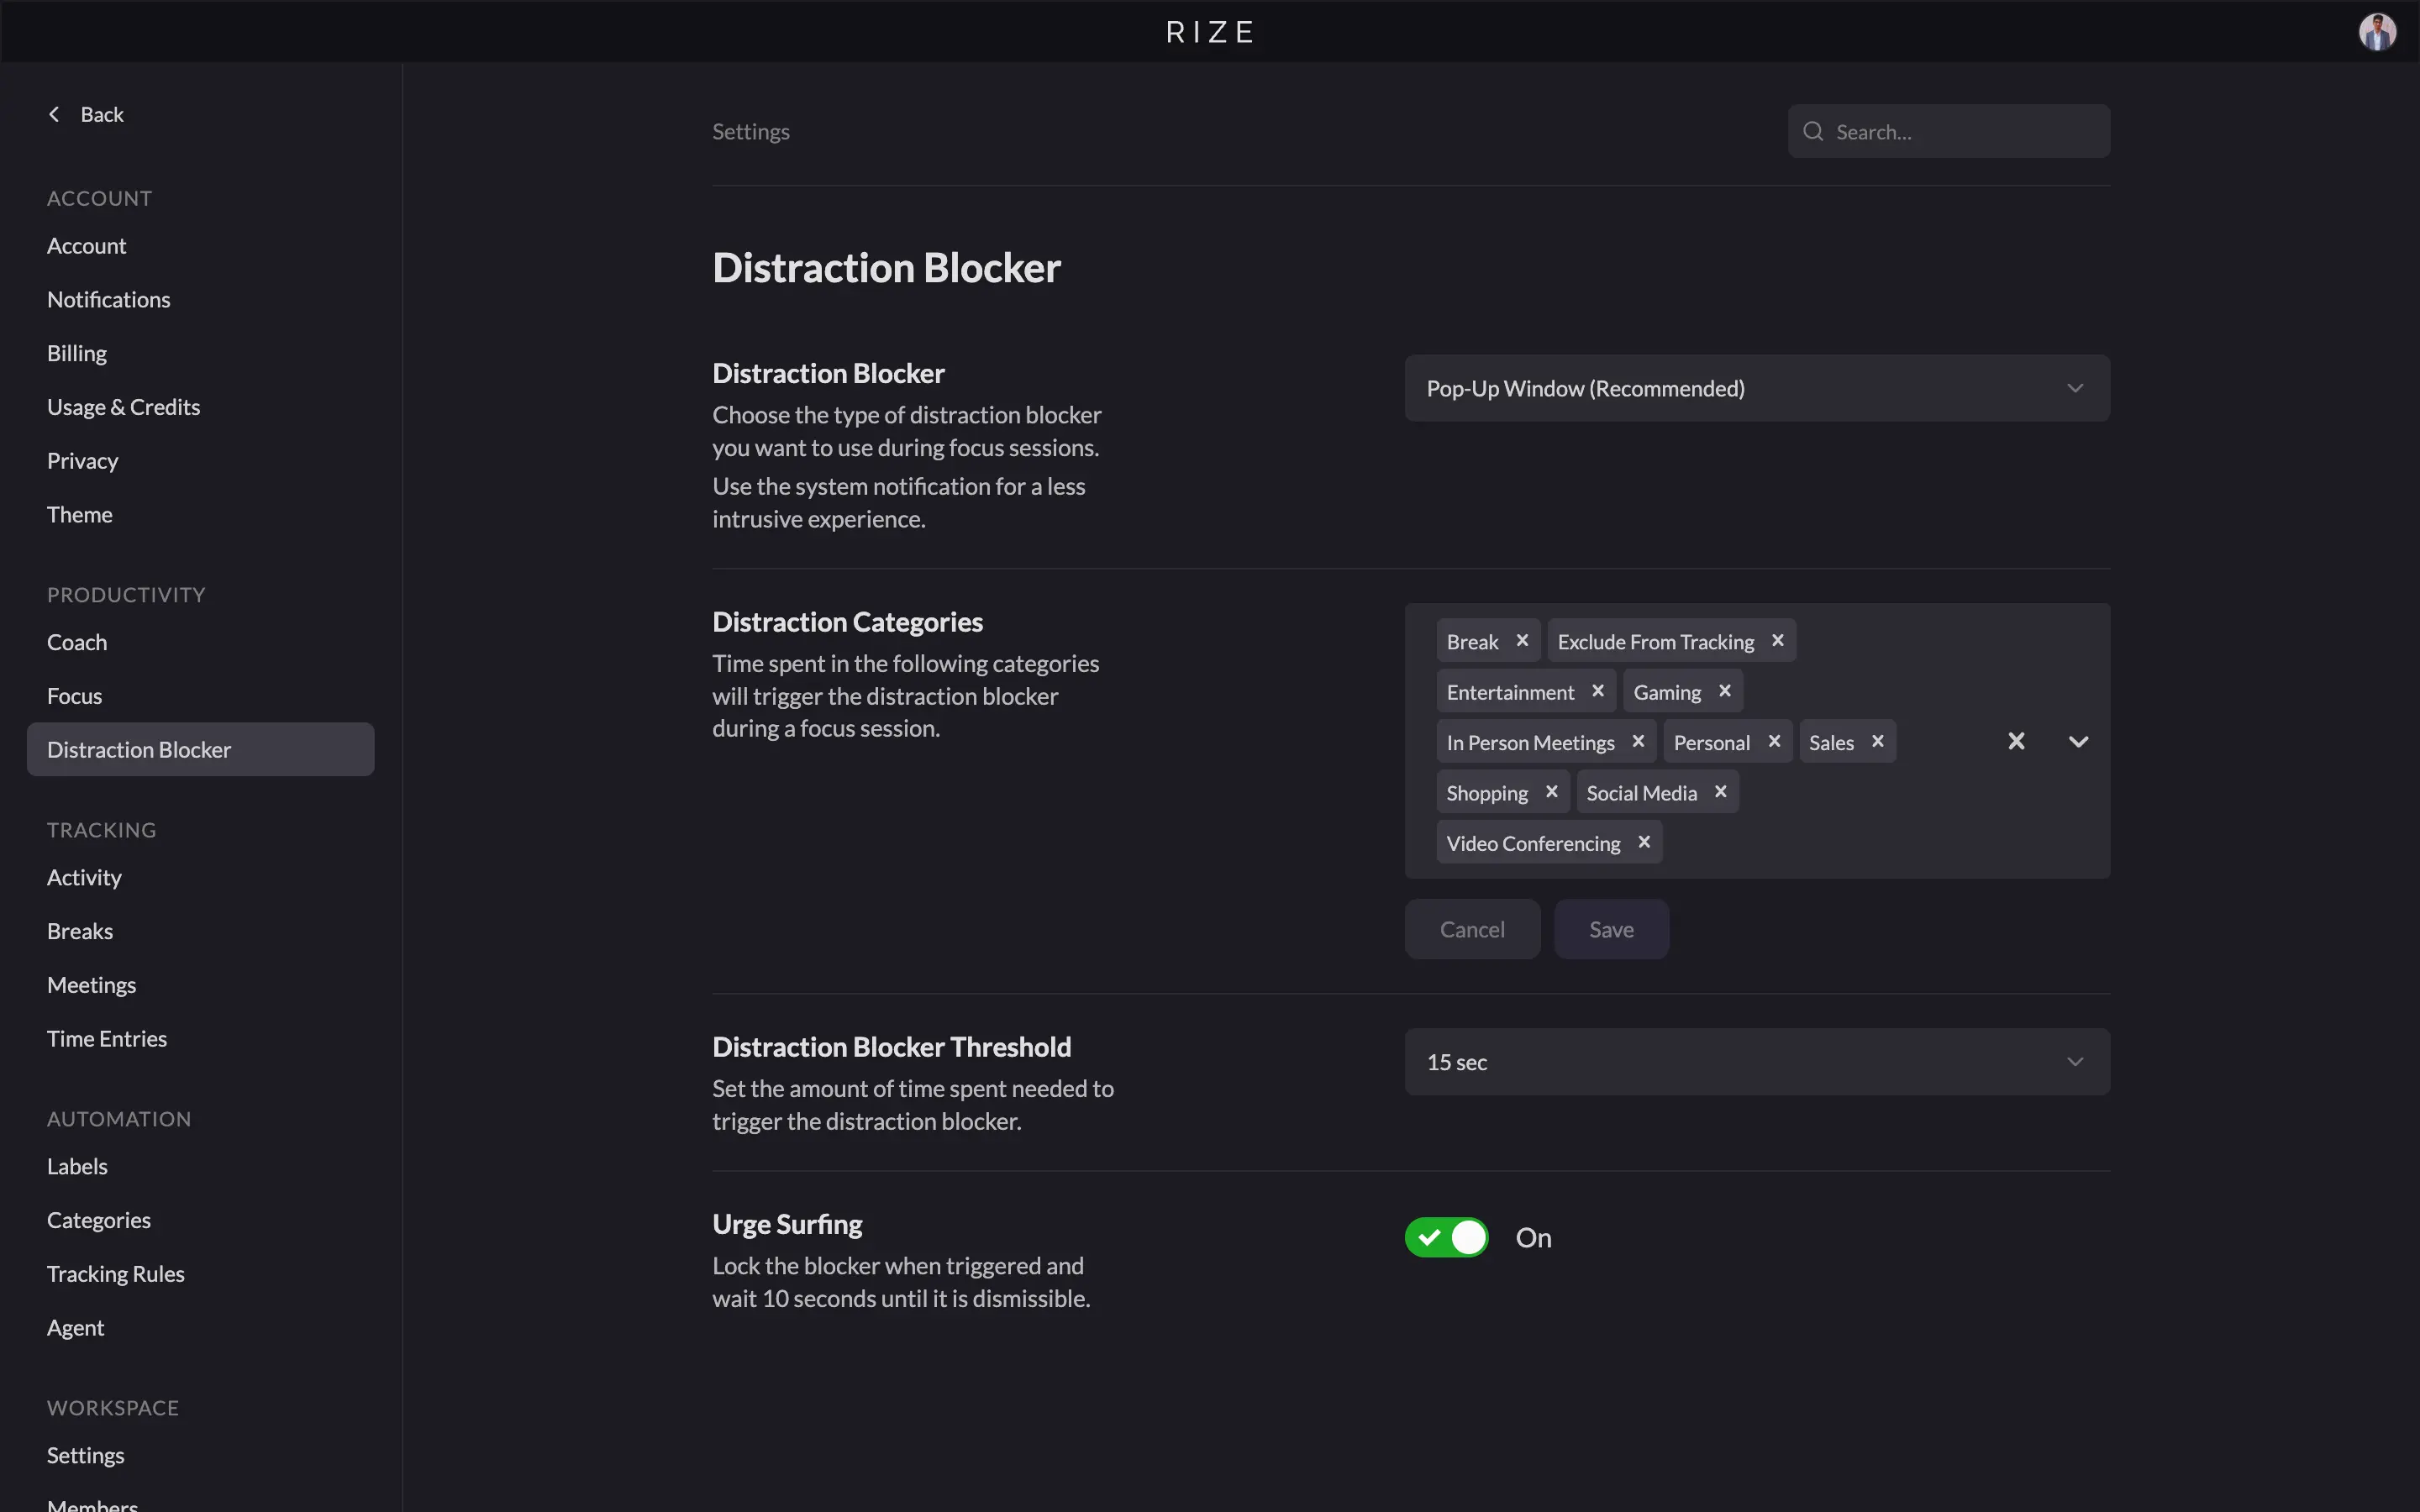2420x1512 pixels.
Task: Select Distraction Blocker in sidebar
Action: point(200,749)
